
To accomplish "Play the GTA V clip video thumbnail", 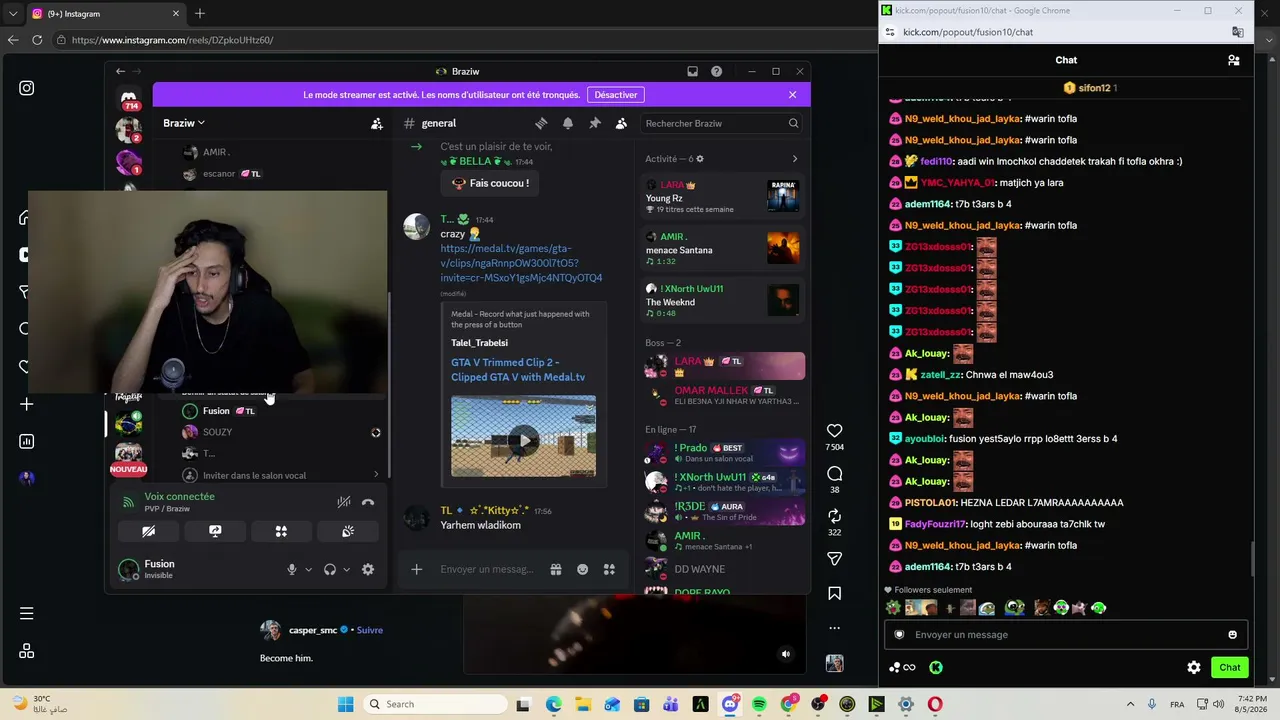I will [x=523, y=437].
